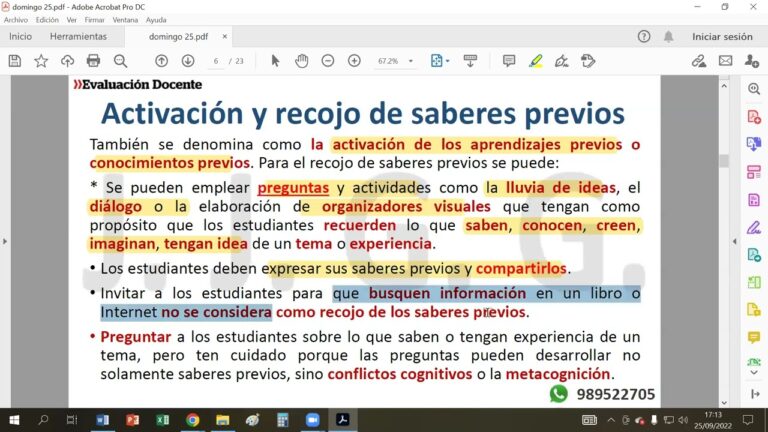Open Chrome from taskbar
768x432 pixels.
[192, 420]
